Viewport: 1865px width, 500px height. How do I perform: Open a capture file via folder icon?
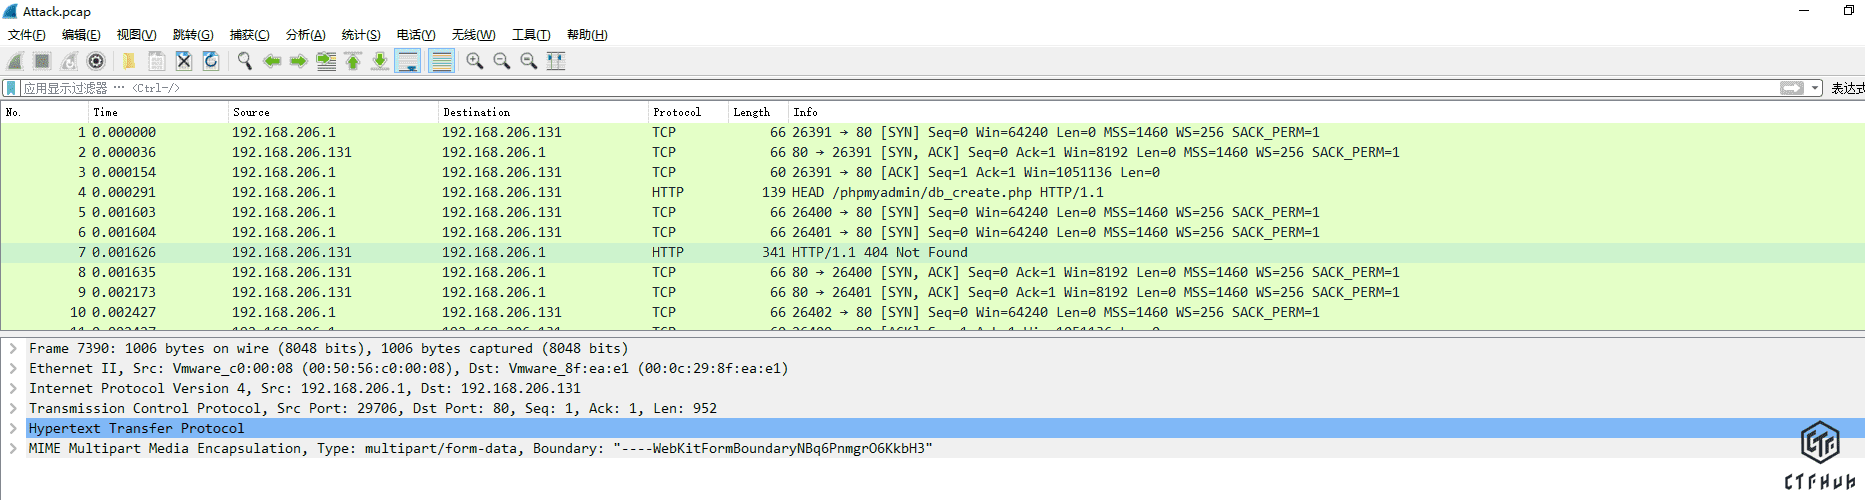129,61
